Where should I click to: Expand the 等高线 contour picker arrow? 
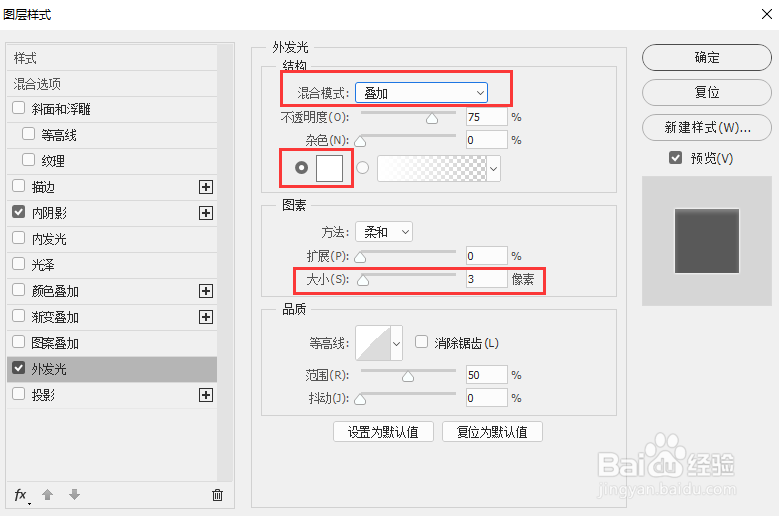coord(396,343)
